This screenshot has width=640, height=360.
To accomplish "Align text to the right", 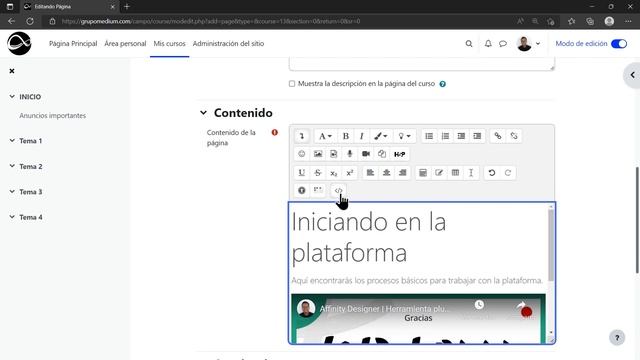I will [x=402, y=173].
